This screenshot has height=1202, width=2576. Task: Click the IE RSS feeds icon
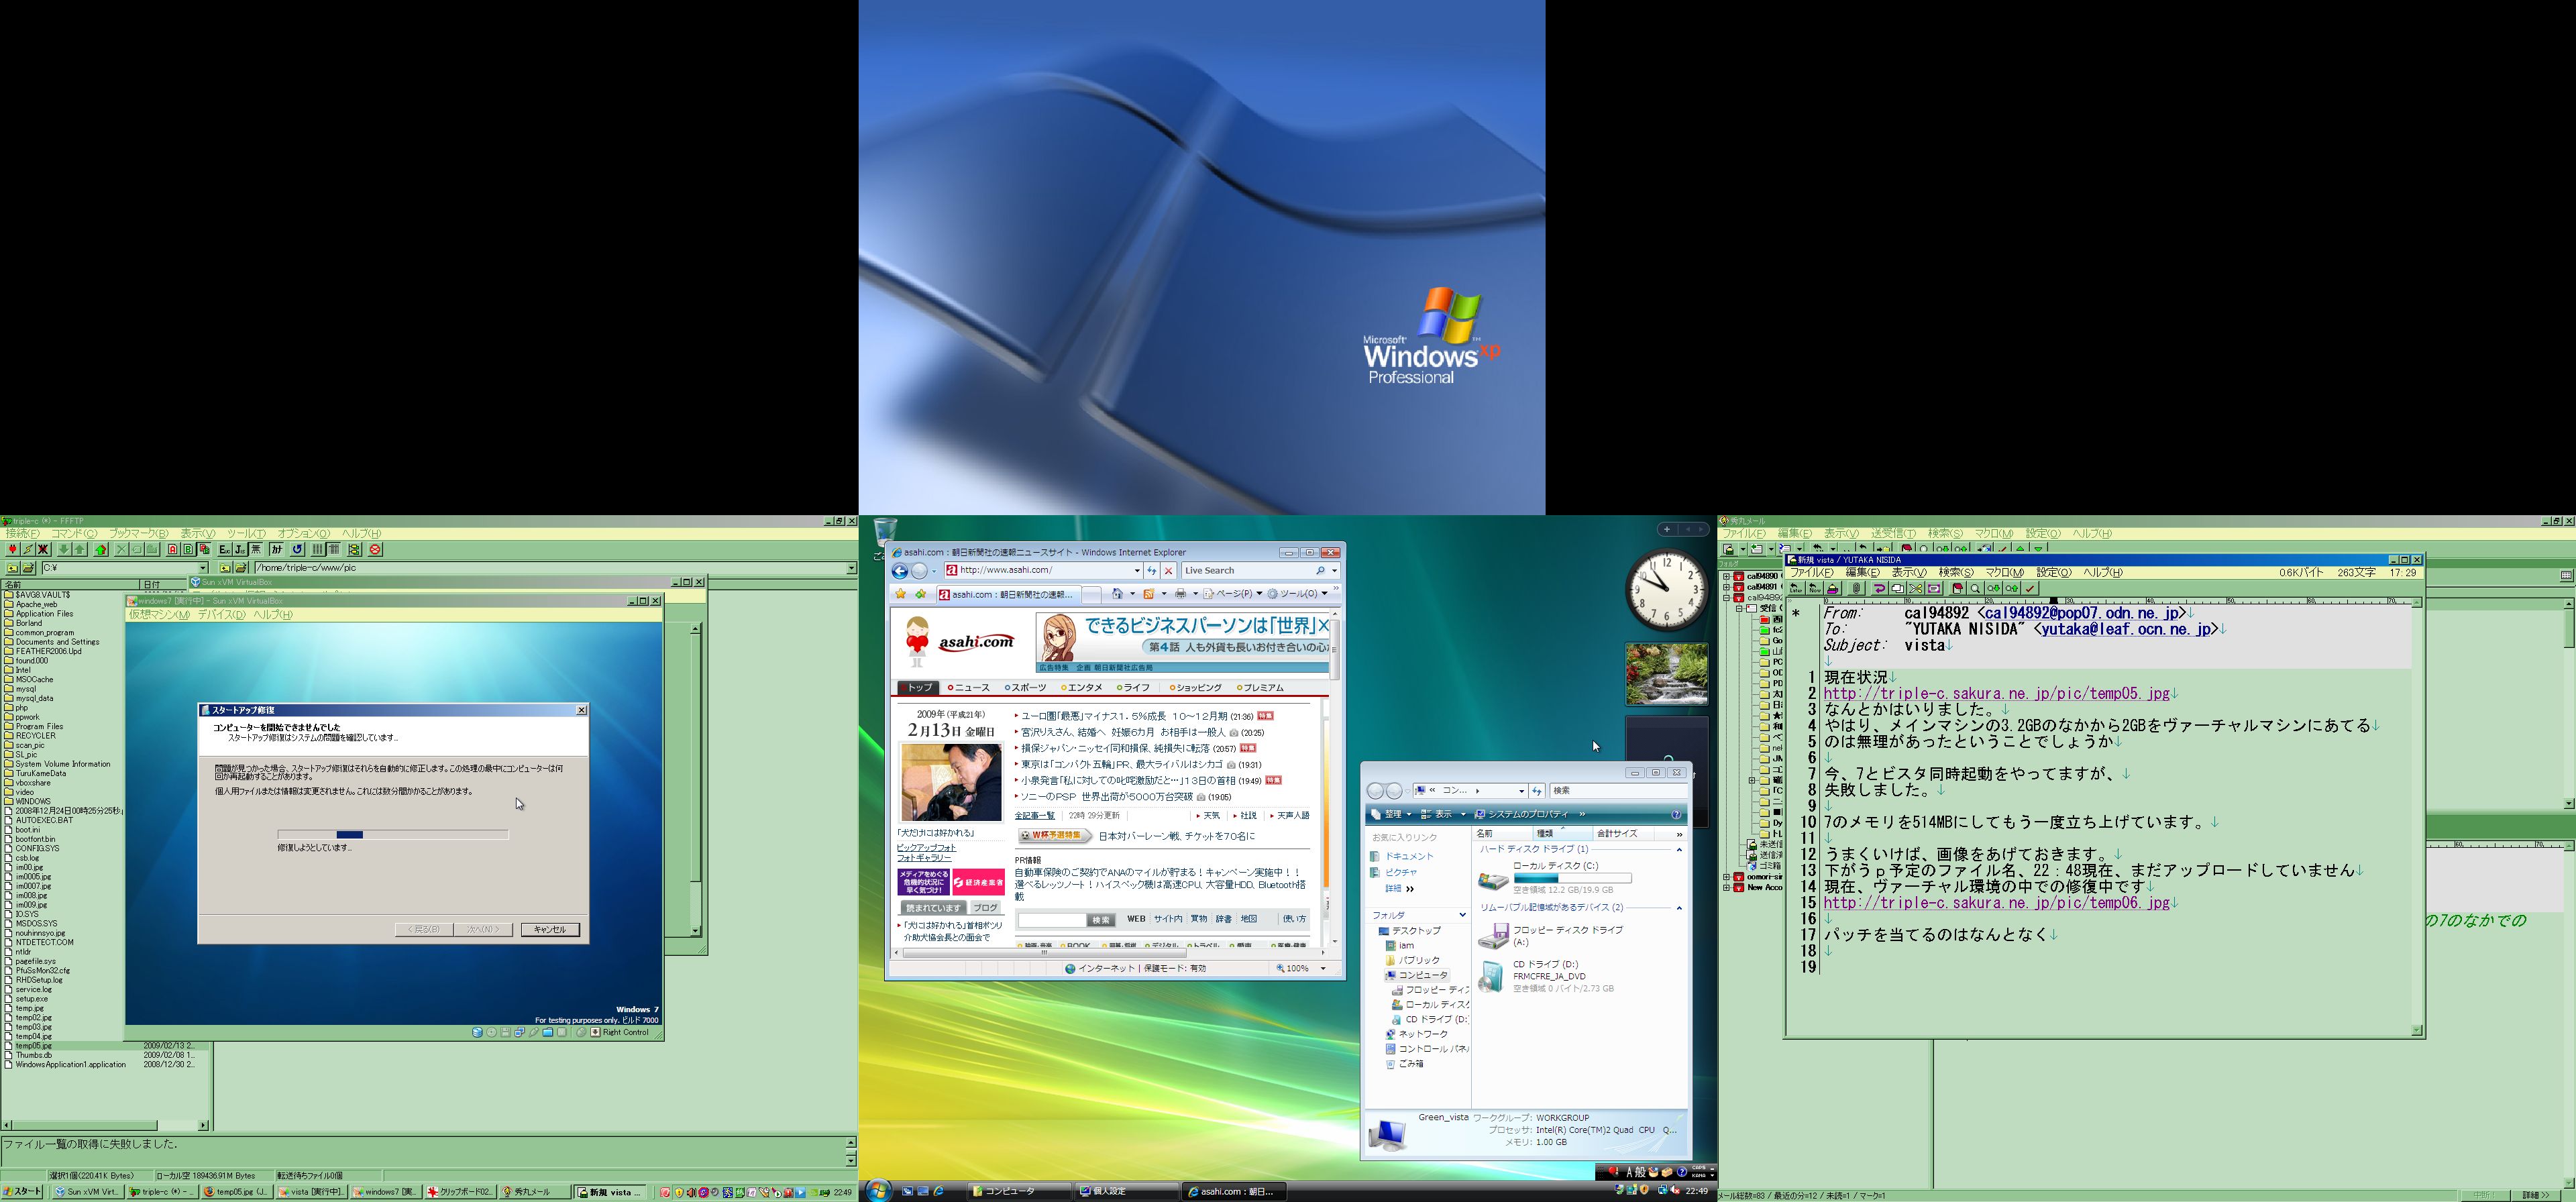(x=1150, y=594)
